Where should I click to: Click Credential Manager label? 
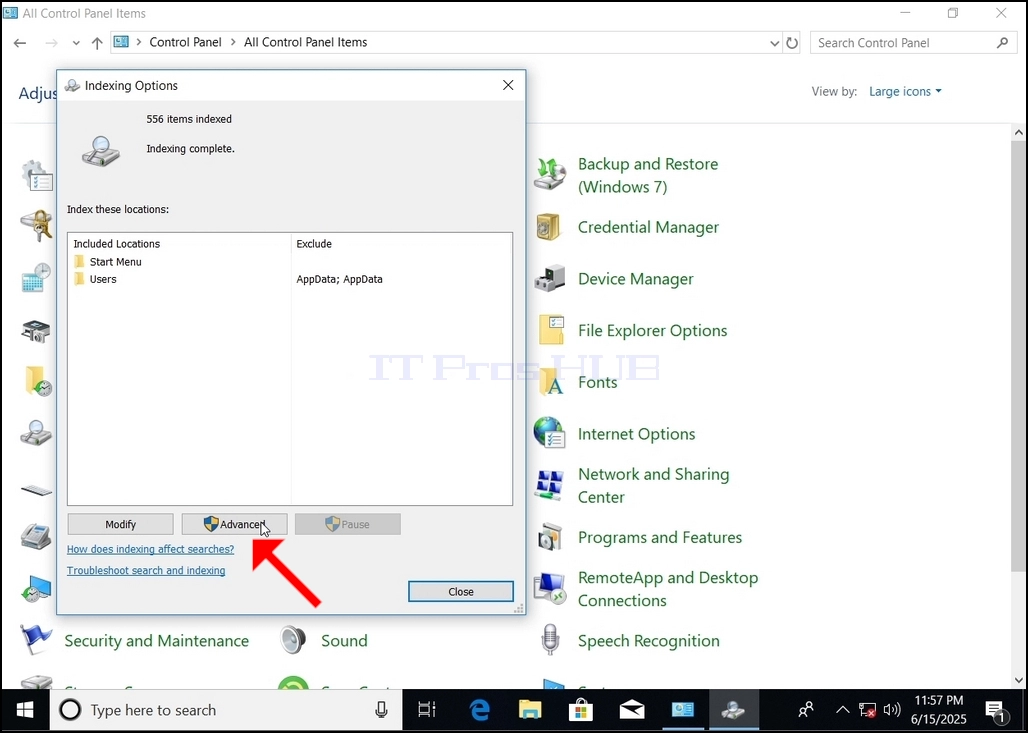point(648,227)
